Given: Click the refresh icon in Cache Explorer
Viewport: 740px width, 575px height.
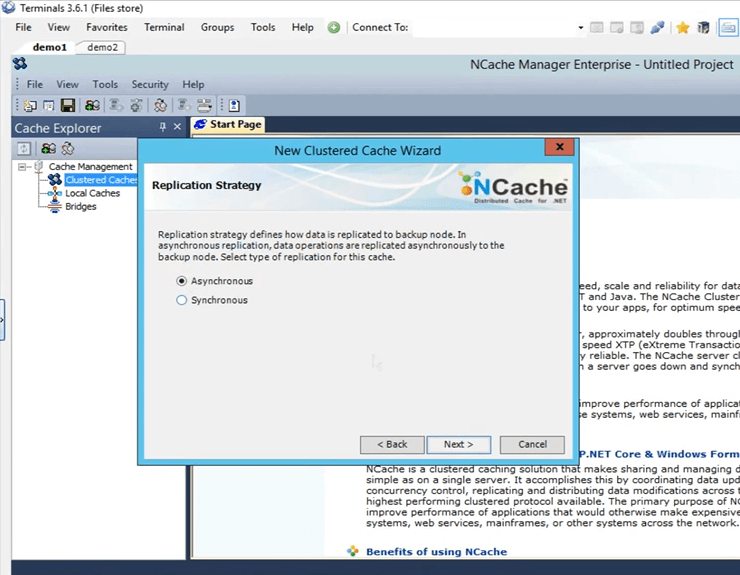Looking at the screenshot, I should (x=24, y=149).
